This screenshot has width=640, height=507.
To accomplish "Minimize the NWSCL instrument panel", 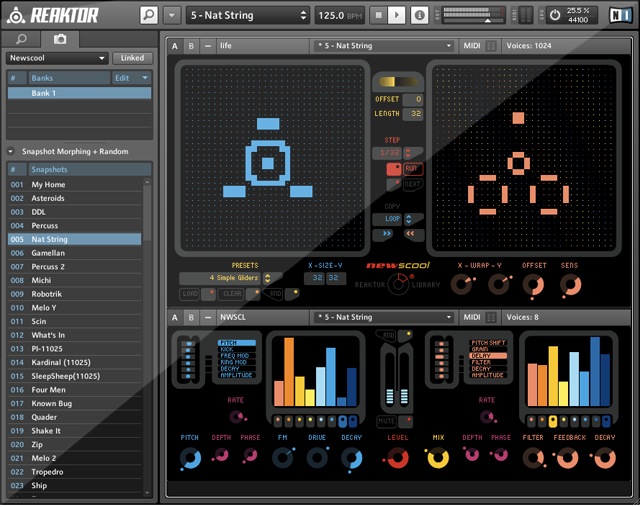I will 208,317.
